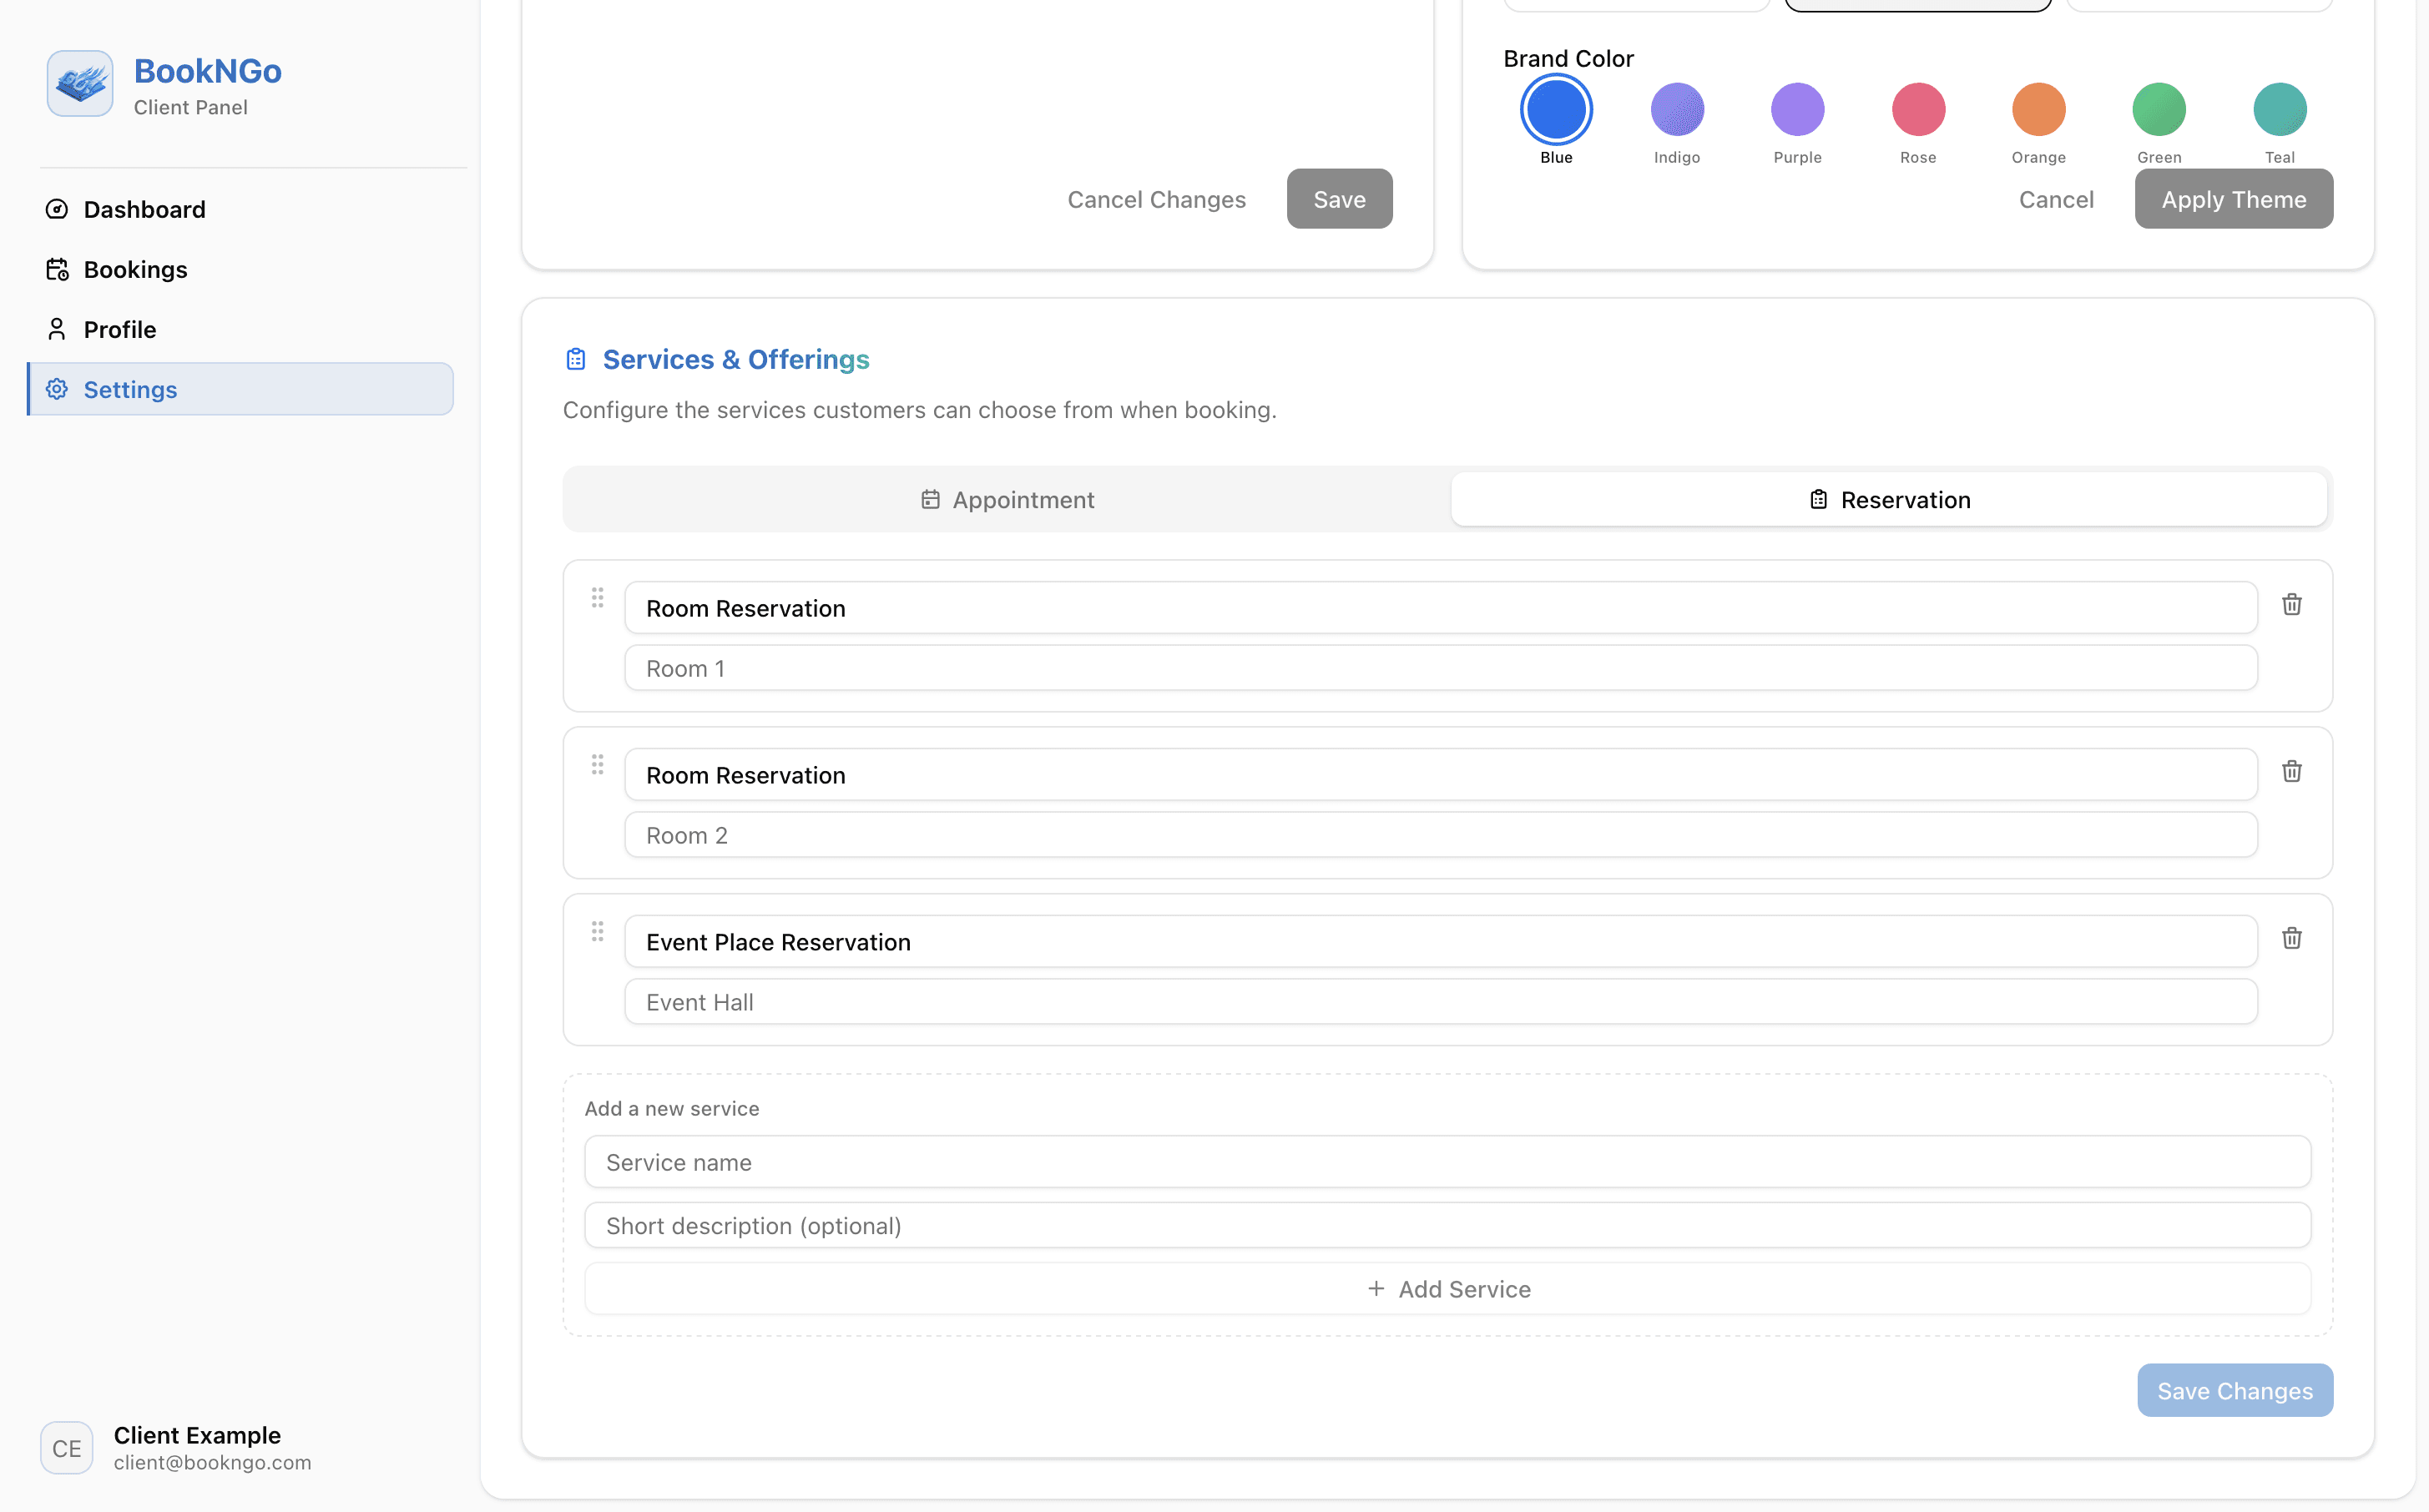Select the Teal brand color
This screenshot has width=2429, height=1512.
(x=2279, y=109)
